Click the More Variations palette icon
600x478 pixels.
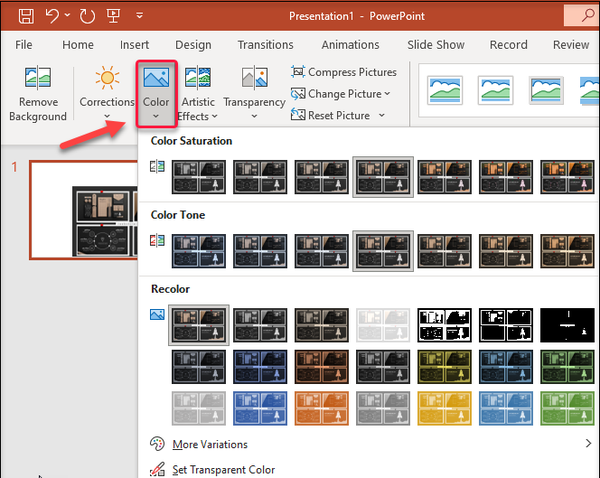point(157,444)
